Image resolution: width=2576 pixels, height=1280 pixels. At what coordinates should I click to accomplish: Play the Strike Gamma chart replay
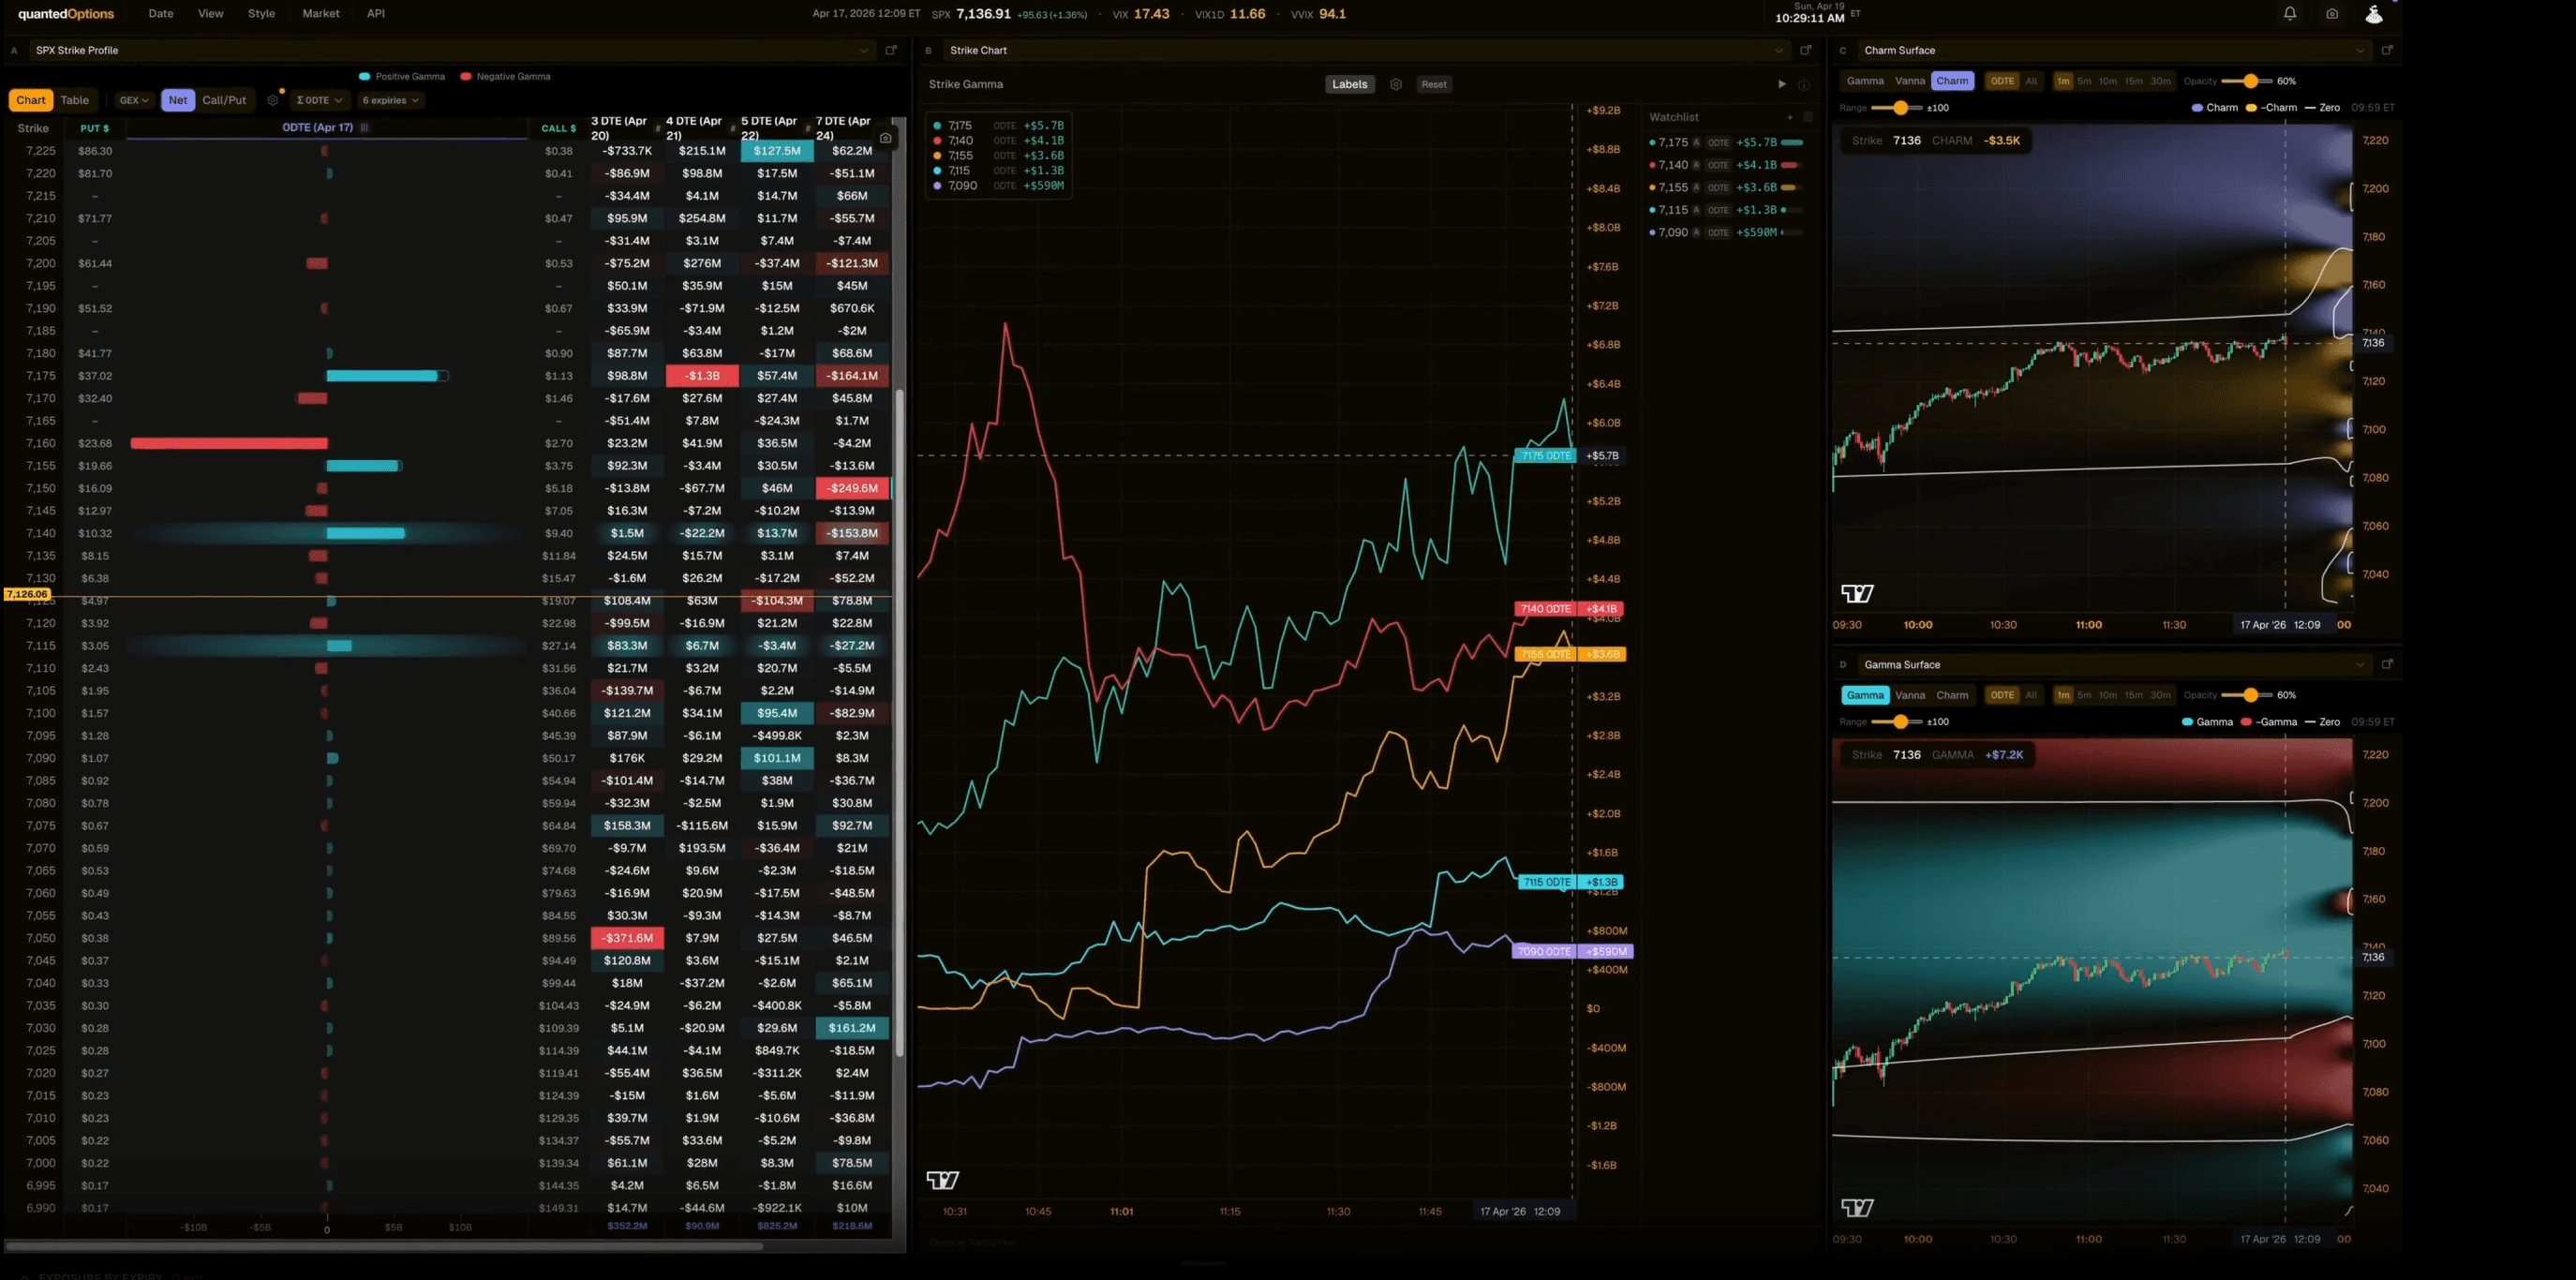pos(1782,84)
